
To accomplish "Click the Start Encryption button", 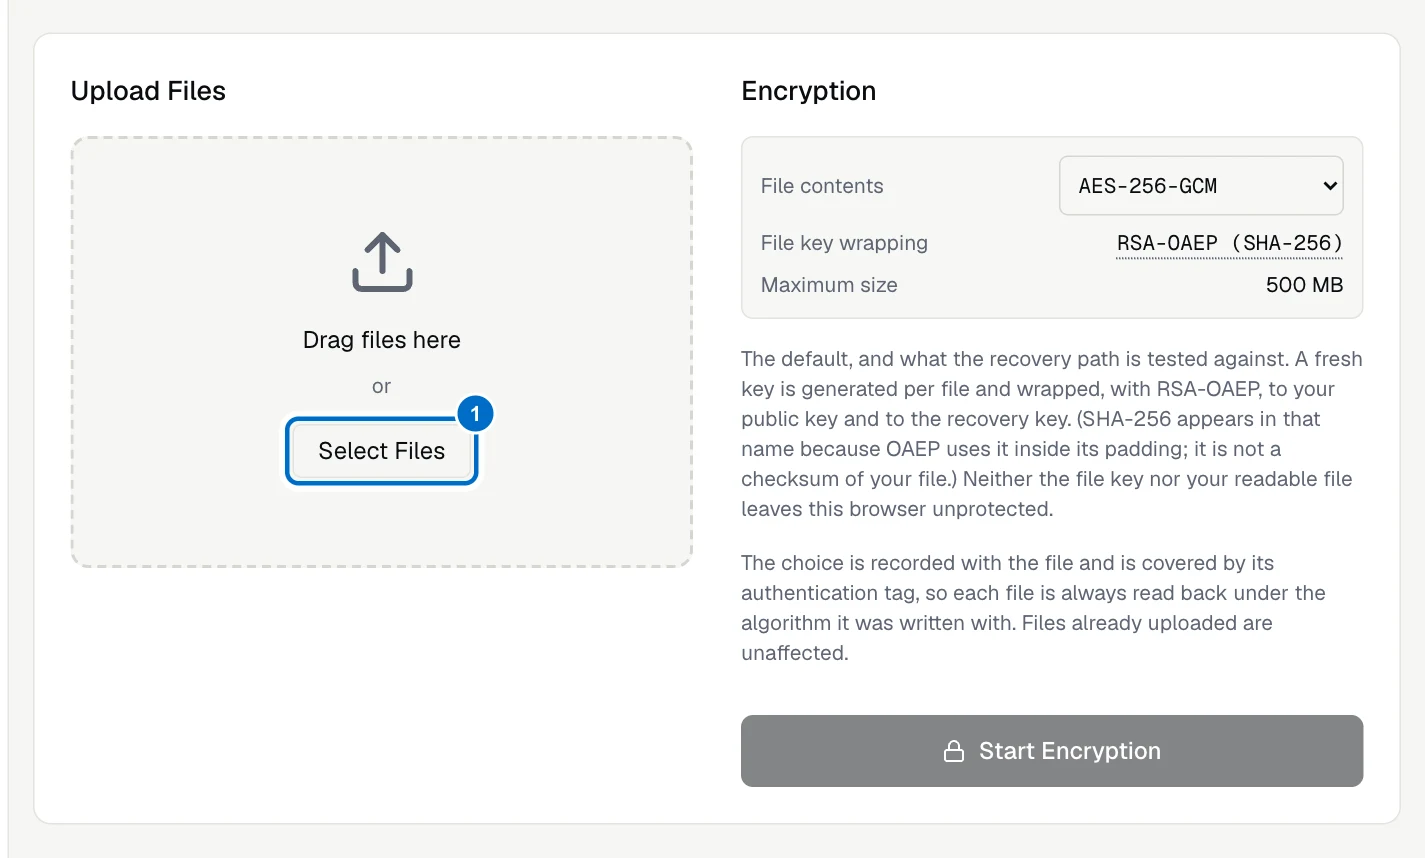I will pos(1052,751).
